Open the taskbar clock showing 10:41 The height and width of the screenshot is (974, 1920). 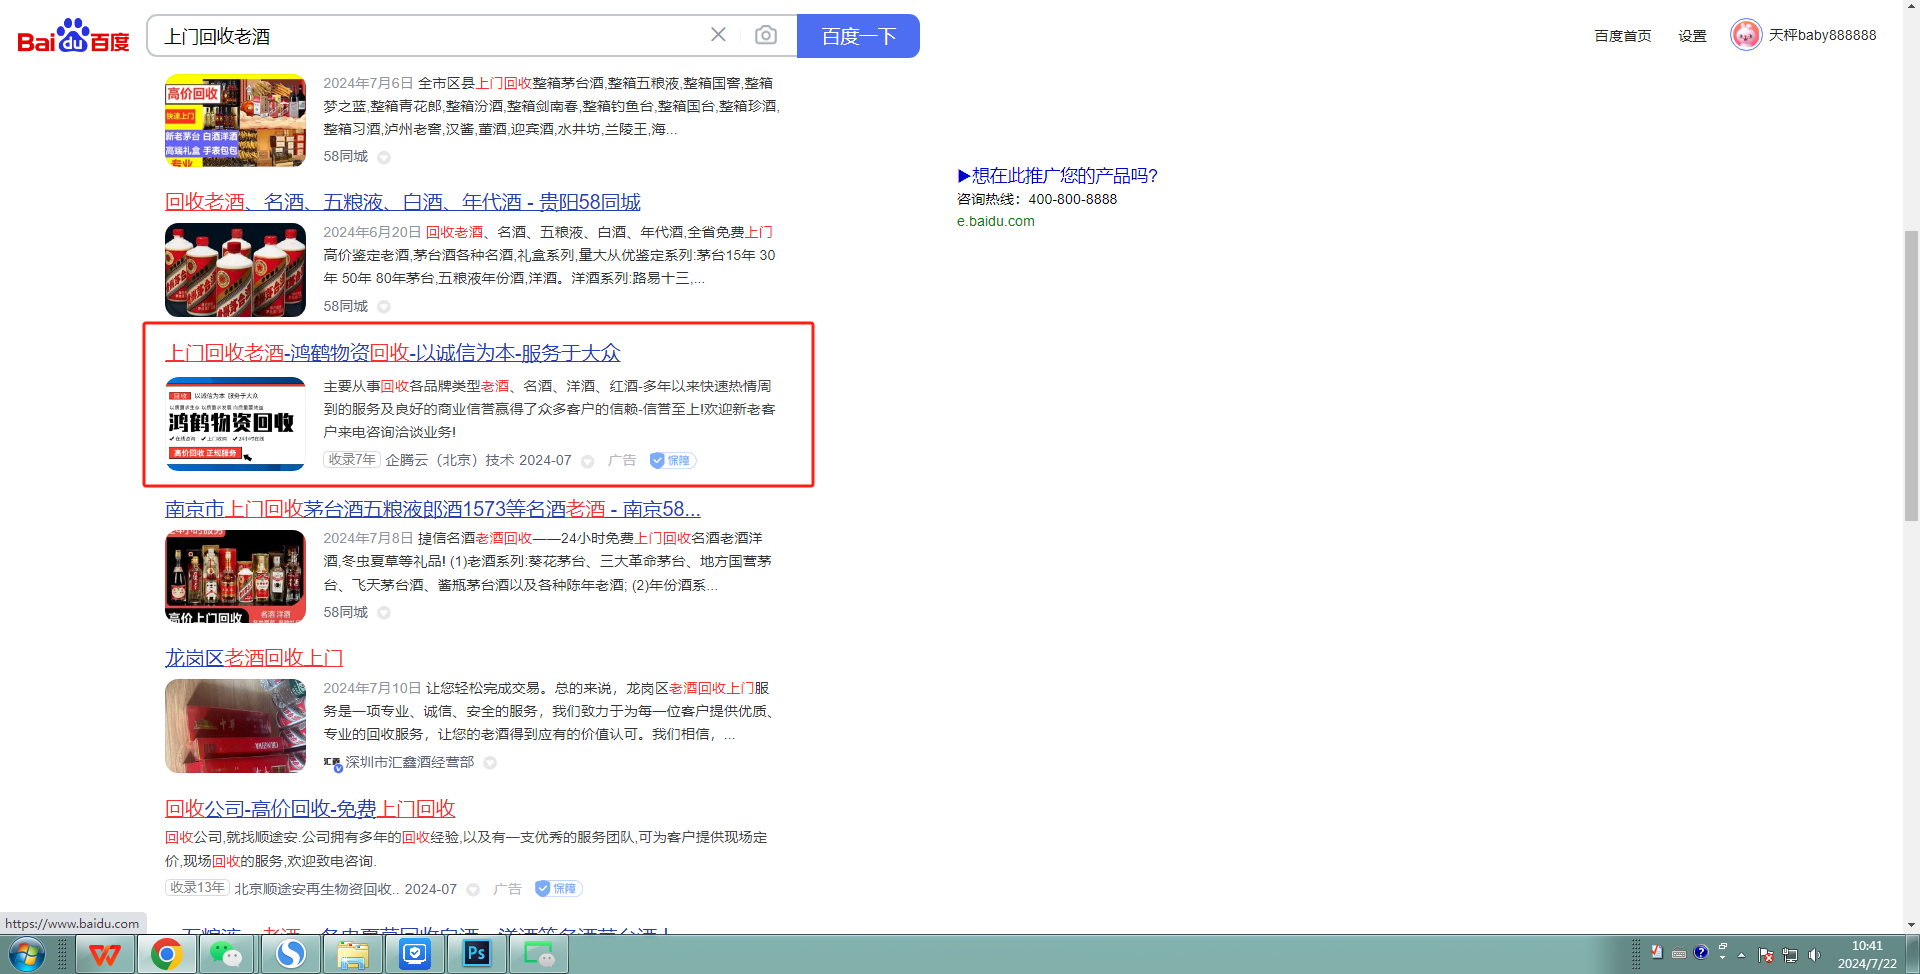1867,955
